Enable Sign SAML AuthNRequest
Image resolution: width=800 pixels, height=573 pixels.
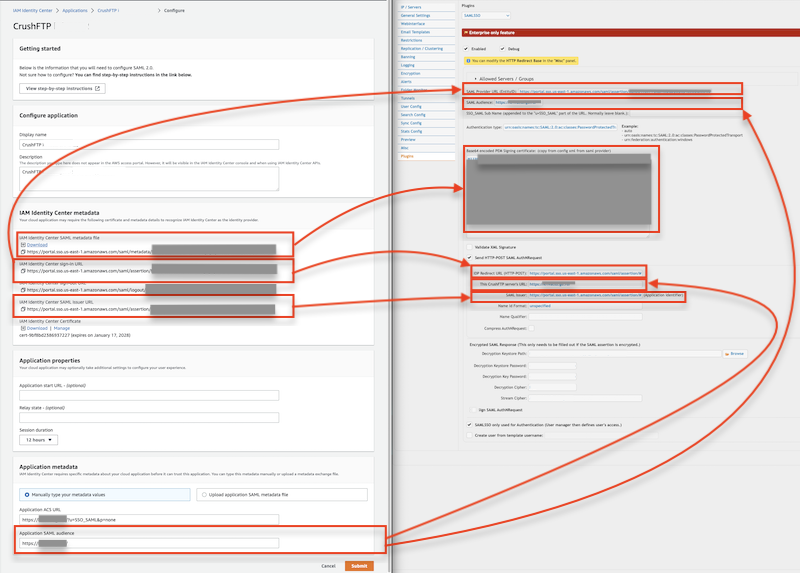(x=473, y=410)
